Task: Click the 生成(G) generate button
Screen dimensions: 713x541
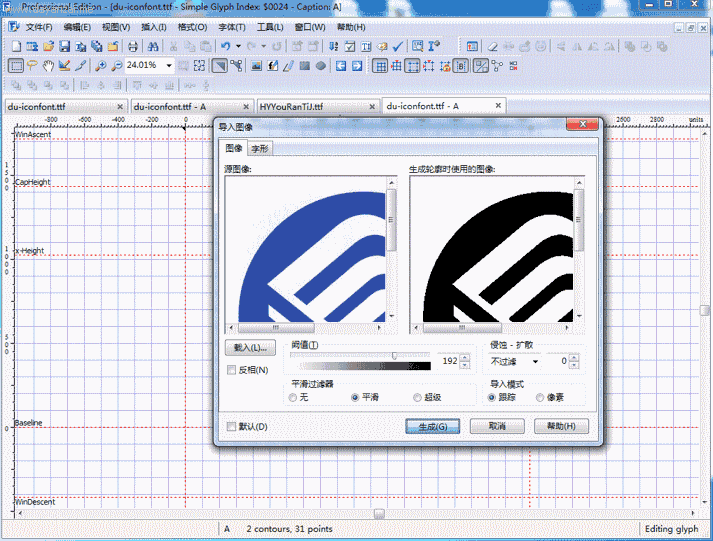Action: pos(432,426)
